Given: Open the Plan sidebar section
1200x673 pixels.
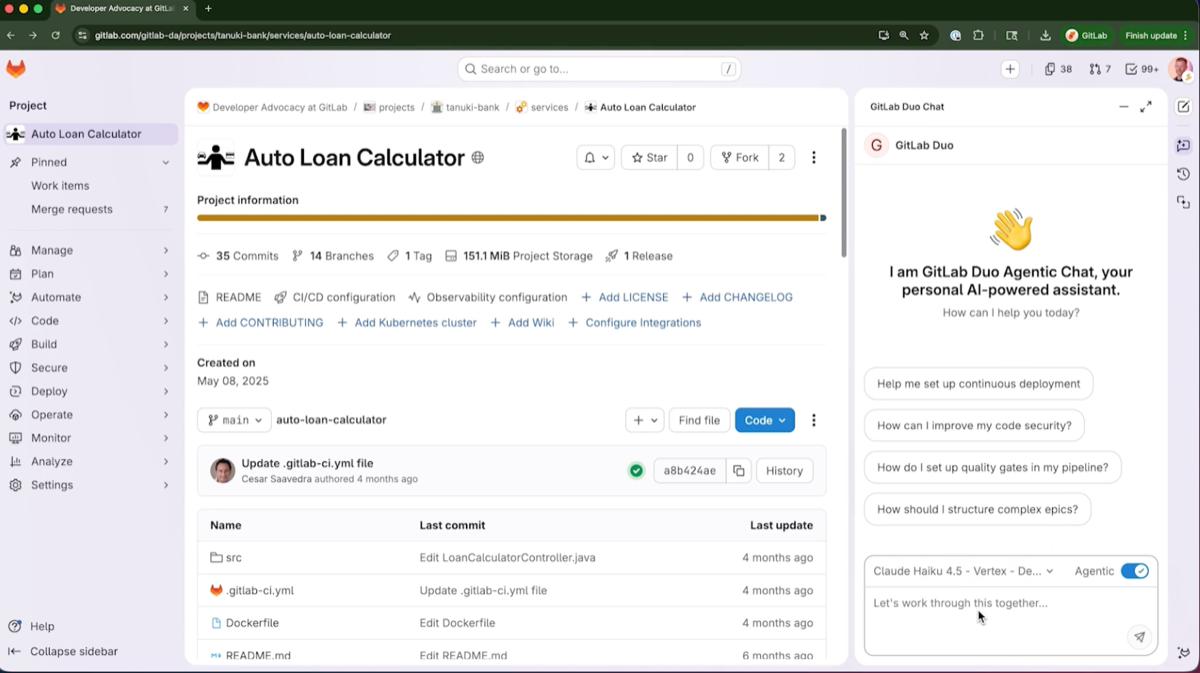Looking at the screenshot, I should [89, 274].
